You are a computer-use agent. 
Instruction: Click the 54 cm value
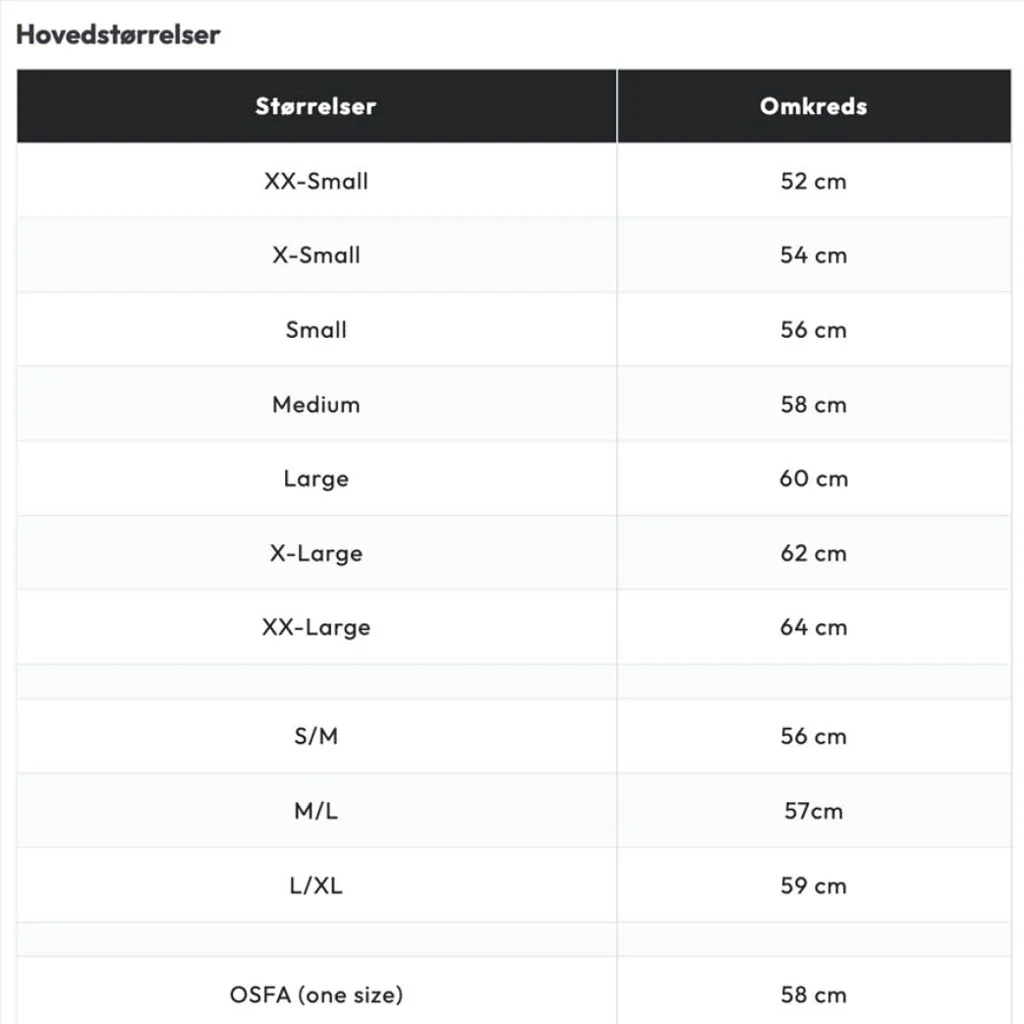(814, 255)
